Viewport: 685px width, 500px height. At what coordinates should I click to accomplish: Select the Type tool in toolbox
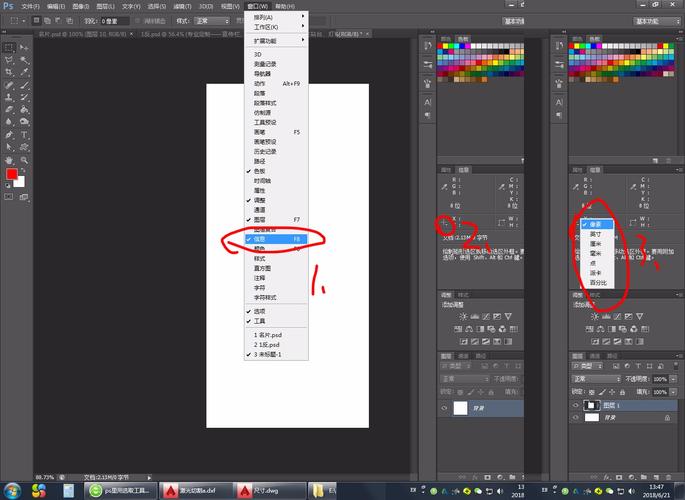point(24,135)
